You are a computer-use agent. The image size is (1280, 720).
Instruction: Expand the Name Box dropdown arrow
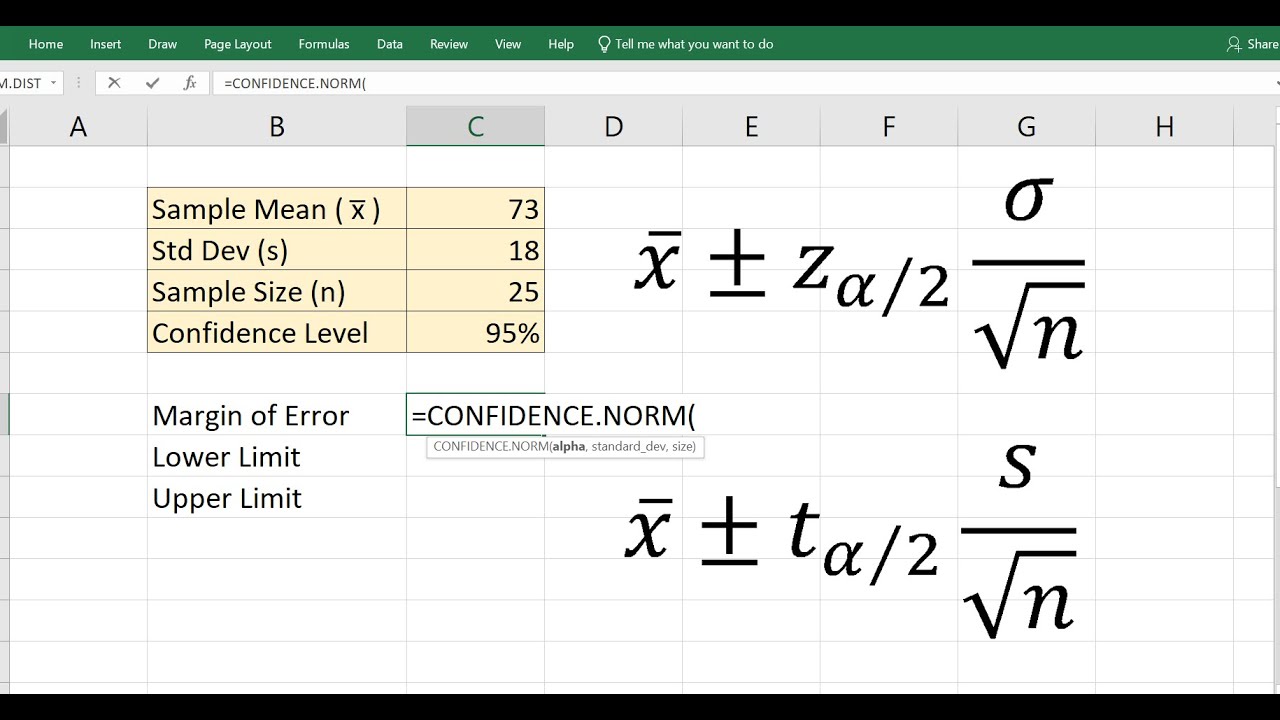[x=53, y=83]
